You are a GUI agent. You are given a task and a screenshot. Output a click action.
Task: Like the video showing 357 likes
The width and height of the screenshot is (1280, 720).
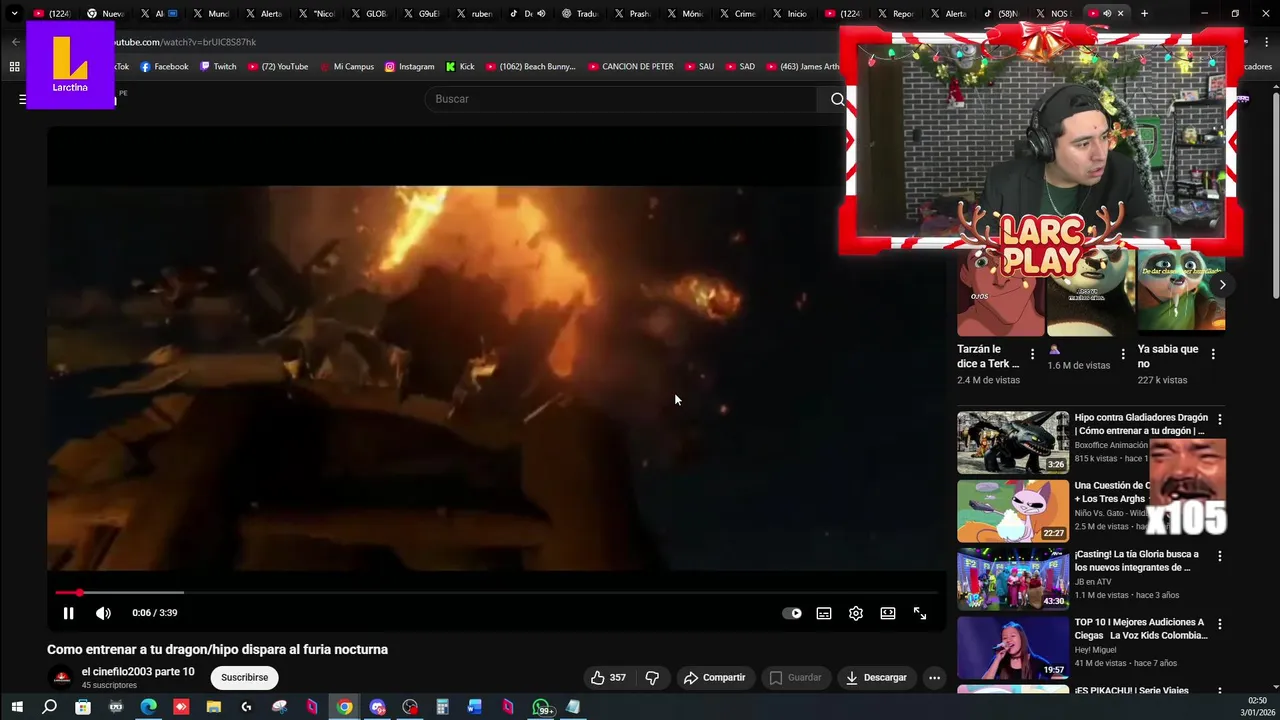[x=608, y=677]
